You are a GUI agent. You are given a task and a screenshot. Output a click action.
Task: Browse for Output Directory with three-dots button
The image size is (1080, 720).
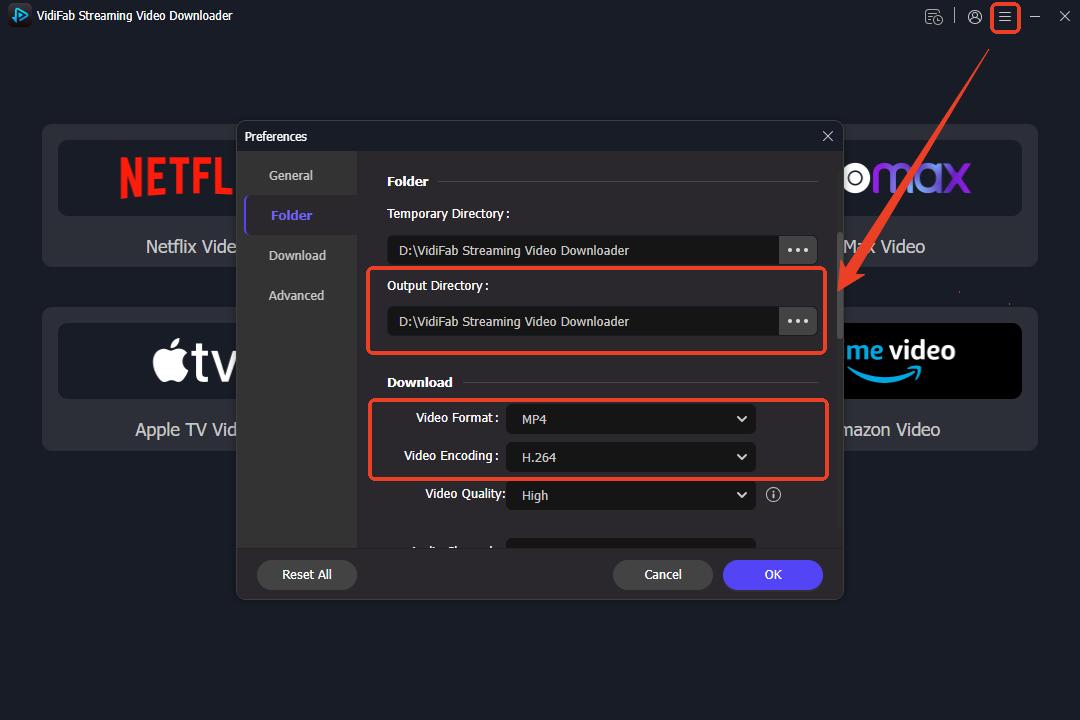(x=798, y=321)
